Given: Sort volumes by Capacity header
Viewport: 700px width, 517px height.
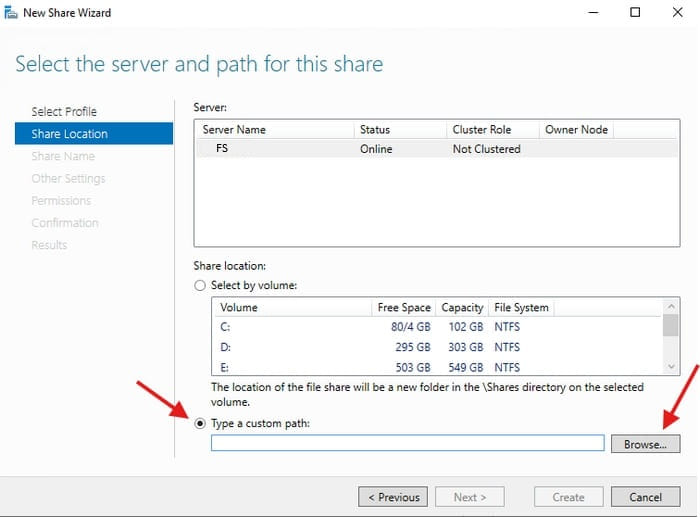Looking at the screenshot, I should pos(462,308).
